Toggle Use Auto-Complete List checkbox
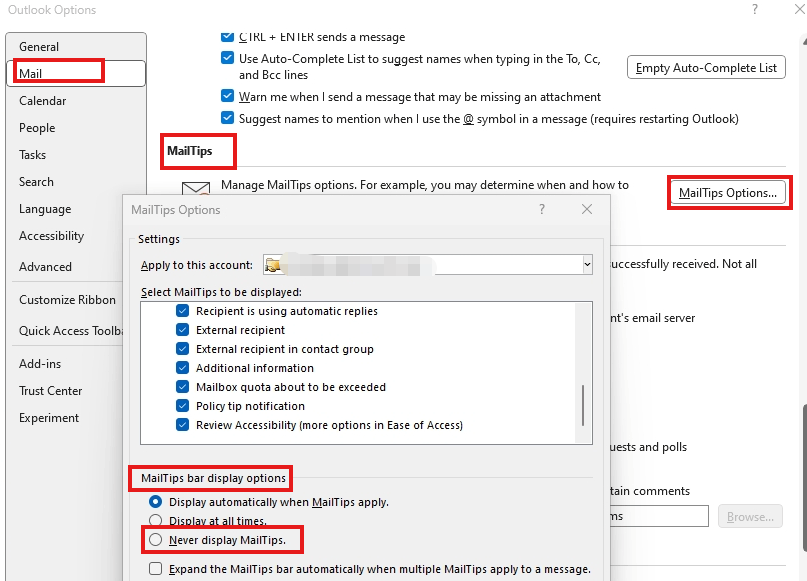807x581 pixels. coord(227,58)
